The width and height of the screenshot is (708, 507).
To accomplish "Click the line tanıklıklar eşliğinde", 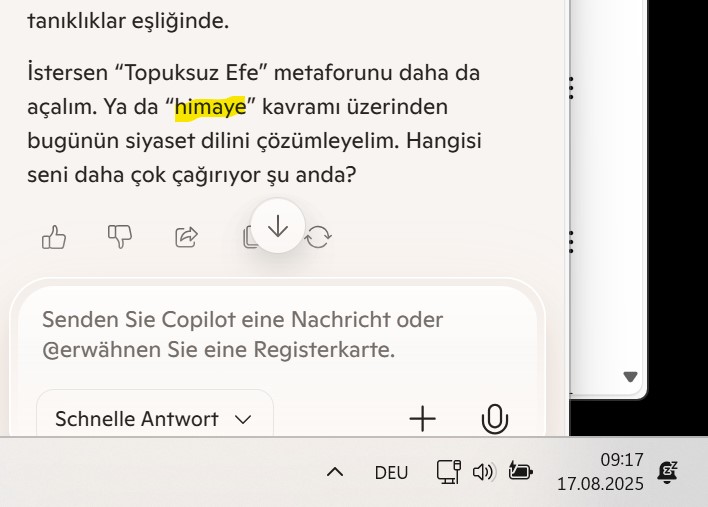I will point(128,21).
